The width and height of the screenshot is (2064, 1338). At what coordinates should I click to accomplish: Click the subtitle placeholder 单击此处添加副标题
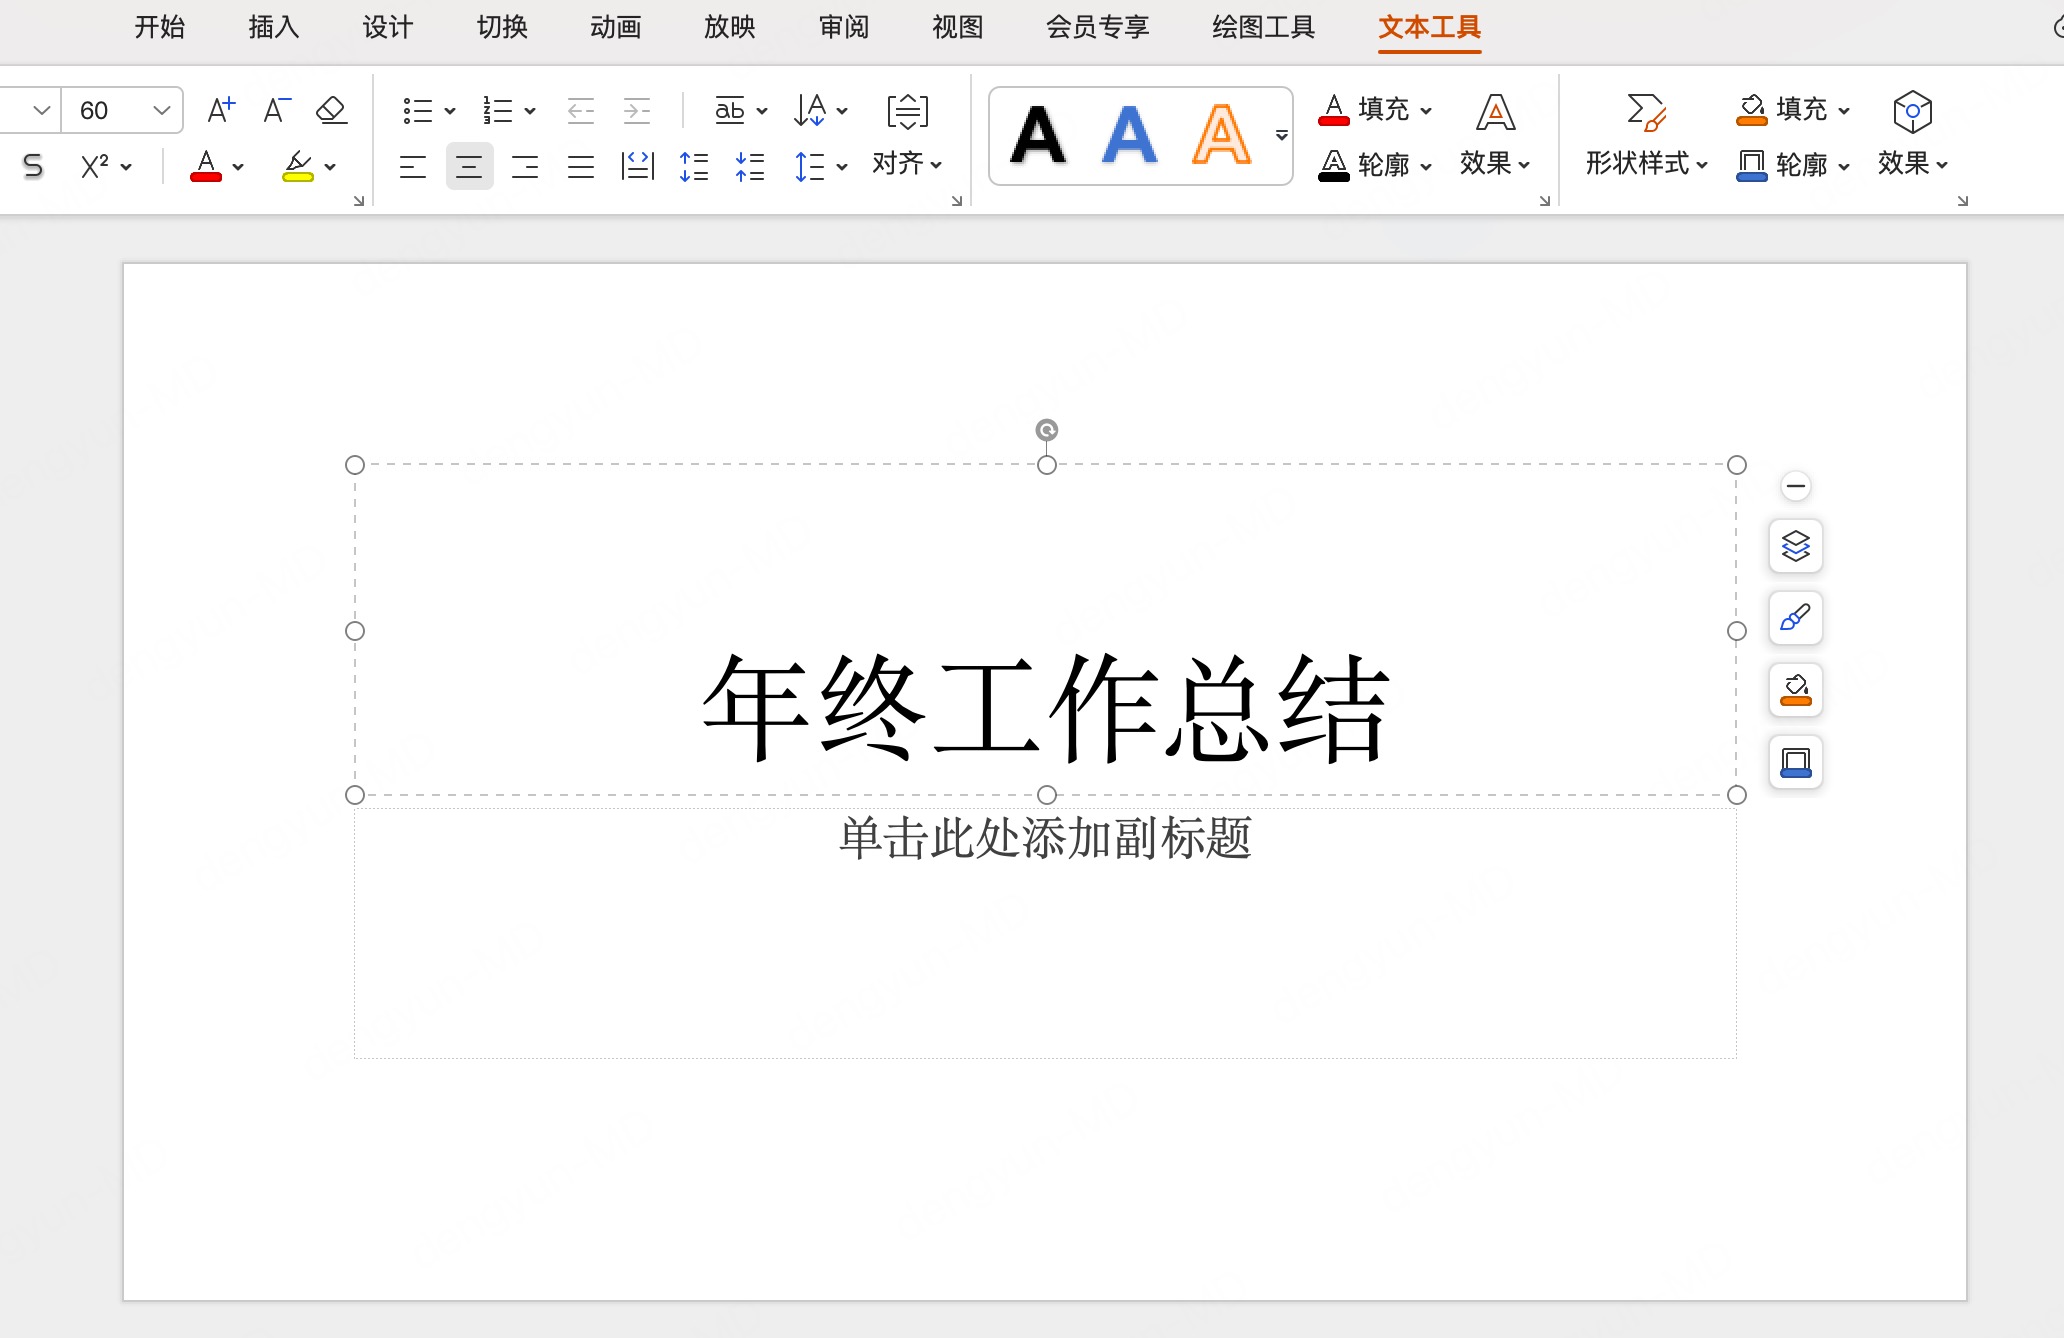1045,838
